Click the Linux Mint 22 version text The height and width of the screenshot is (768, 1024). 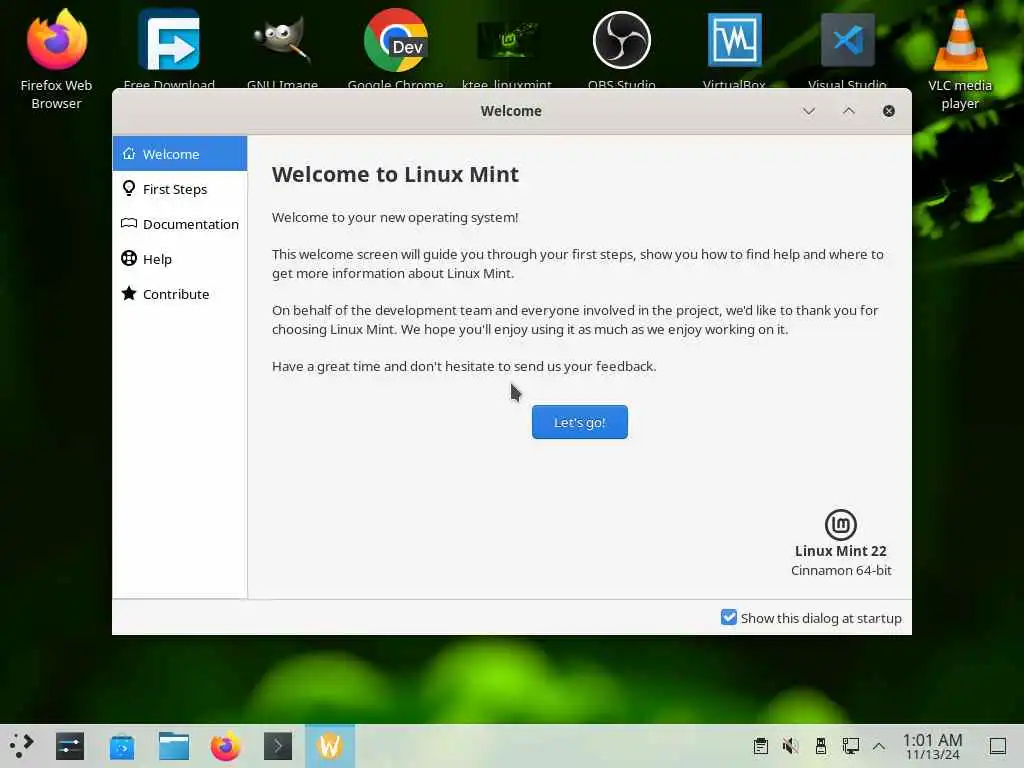(840, 551)
